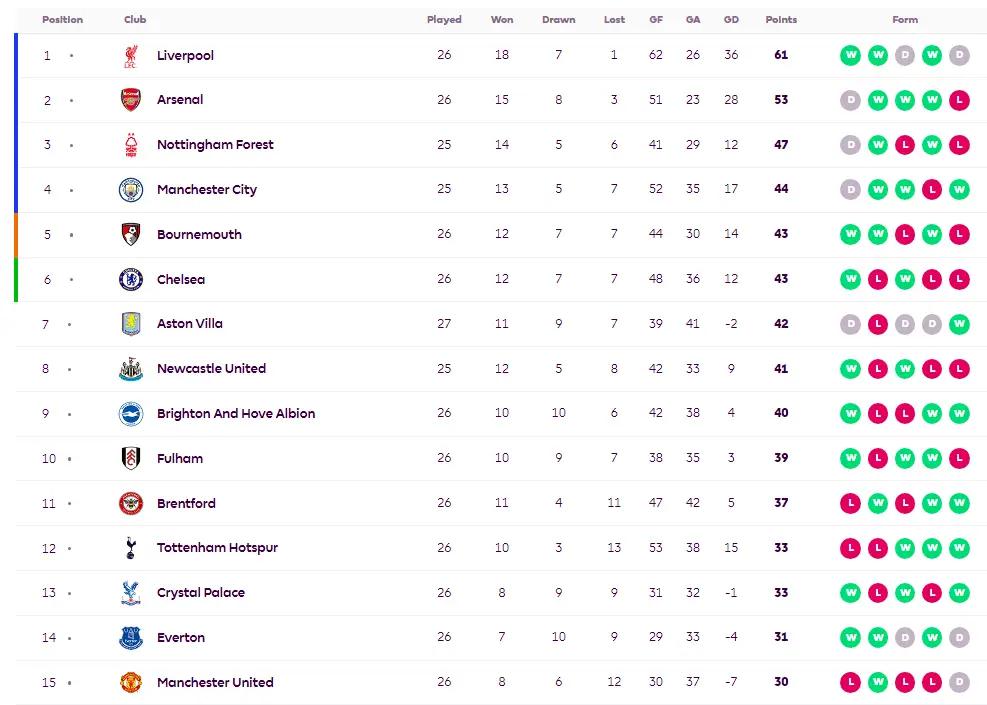Click the Everton club crest
987x705 pixels.
coord(131,638)
